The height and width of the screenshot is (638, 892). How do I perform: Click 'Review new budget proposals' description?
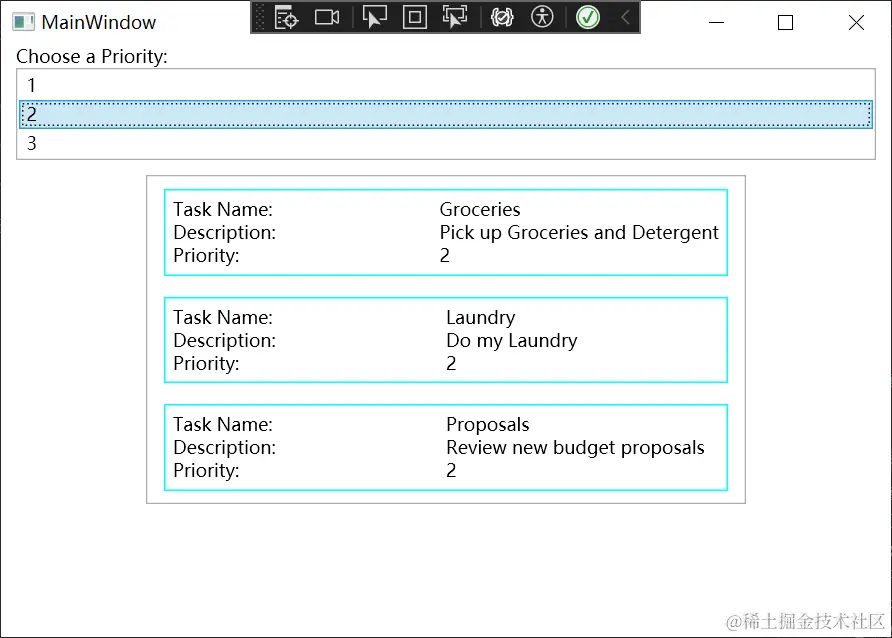pos(575,448)
